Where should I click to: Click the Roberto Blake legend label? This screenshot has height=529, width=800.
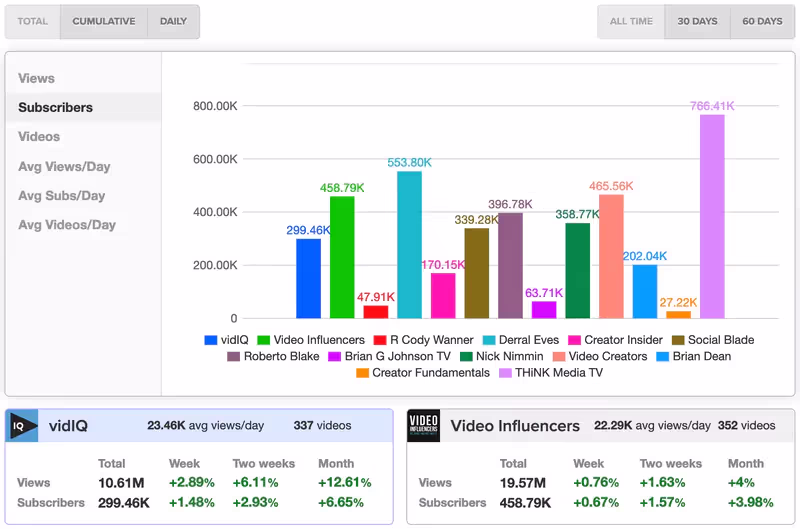tap(281, 356)
